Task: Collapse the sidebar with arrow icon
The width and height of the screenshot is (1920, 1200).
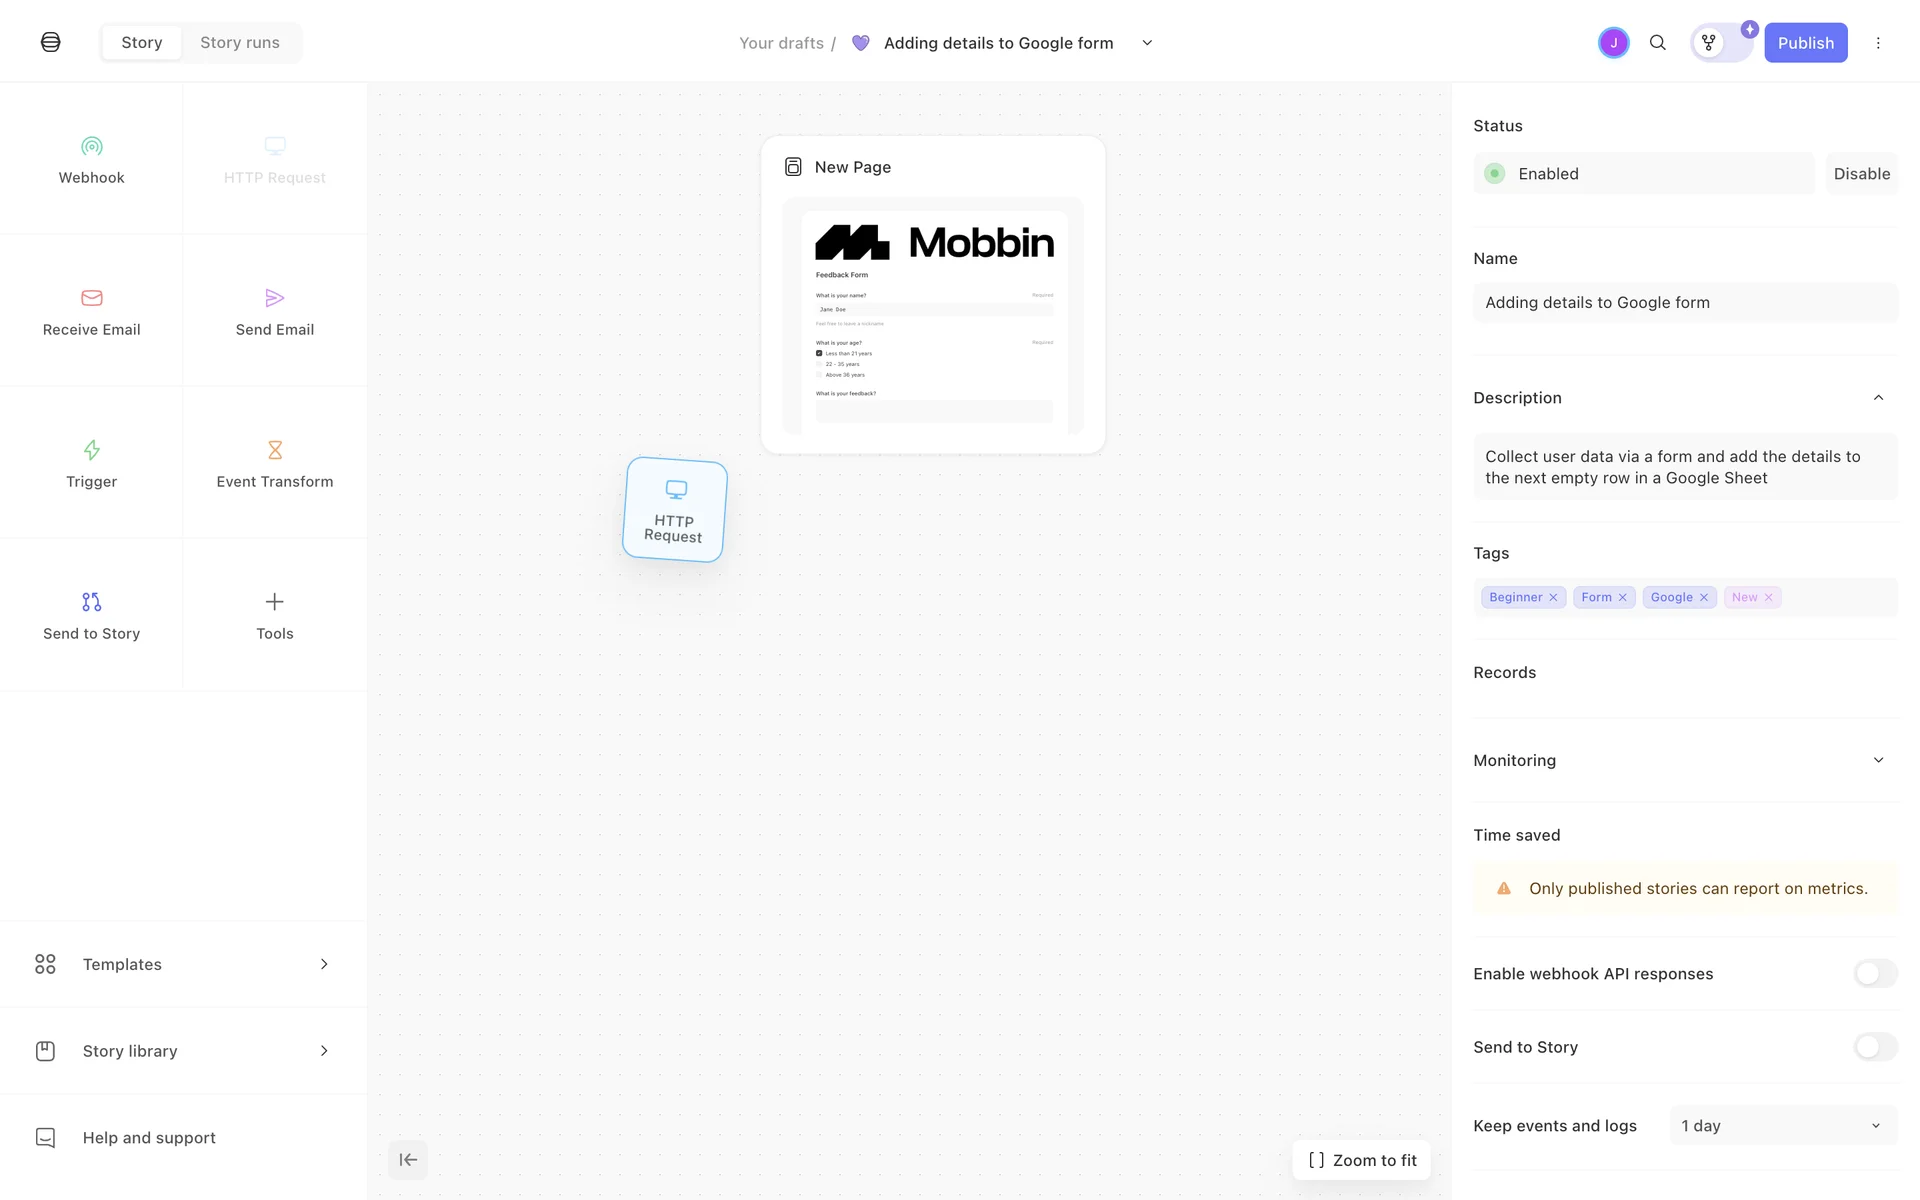Action: click(x=408, y=1160)
